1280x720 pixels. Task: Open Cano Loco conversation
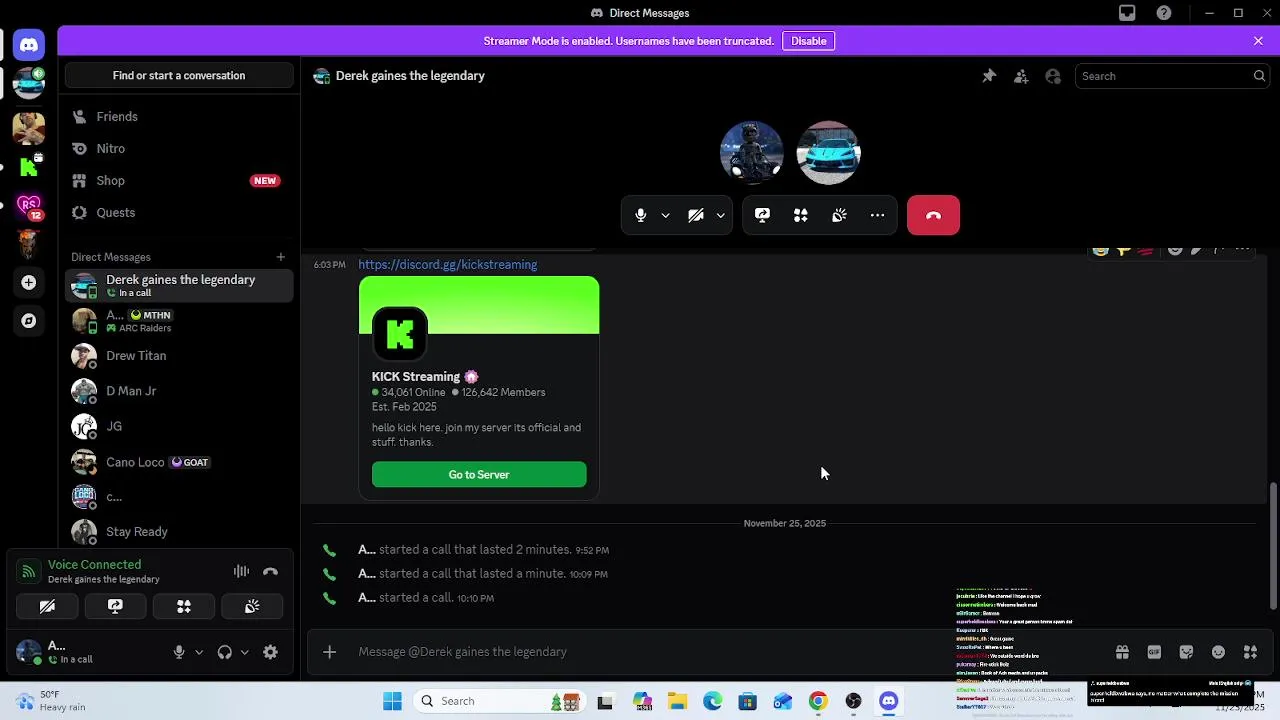click(180, 462)
